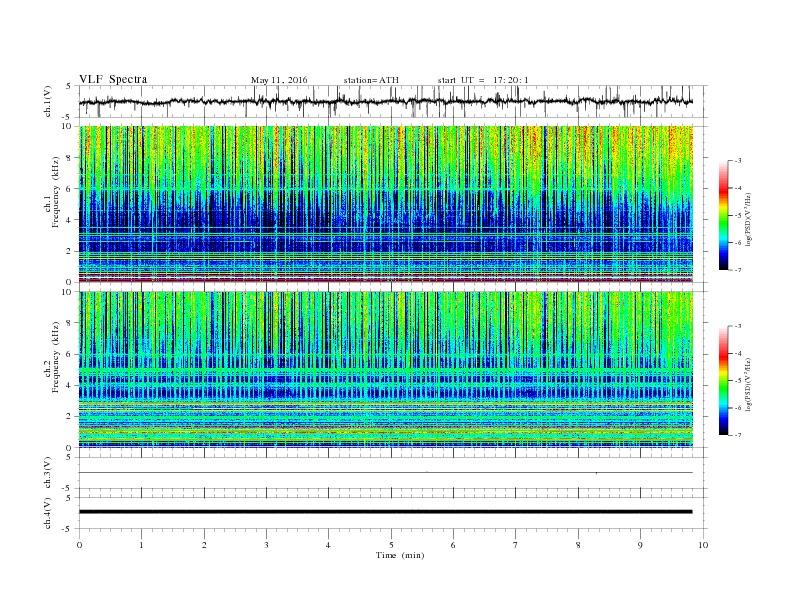This screenshot has height=612, width=792.
Task: Click the "VLF Spectra" plot title
Action: pos(113,79)
